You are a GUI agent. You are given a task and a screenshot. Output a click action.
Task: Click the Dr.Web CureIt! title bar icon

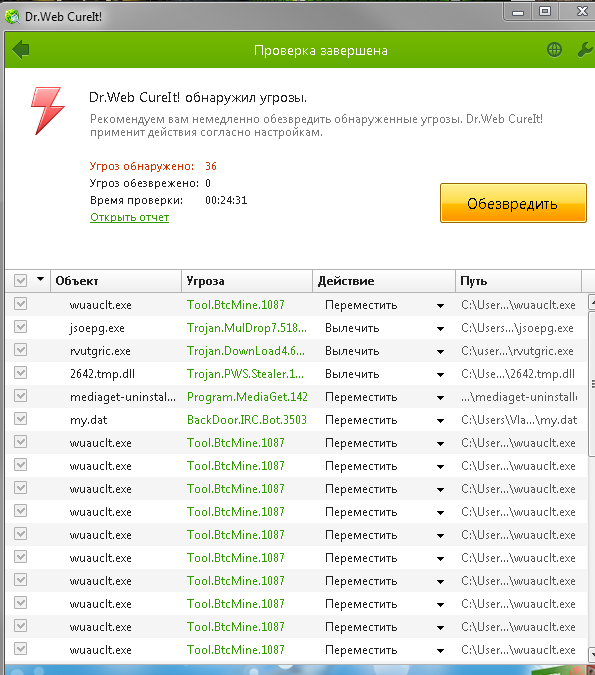(x=12, y=17)
